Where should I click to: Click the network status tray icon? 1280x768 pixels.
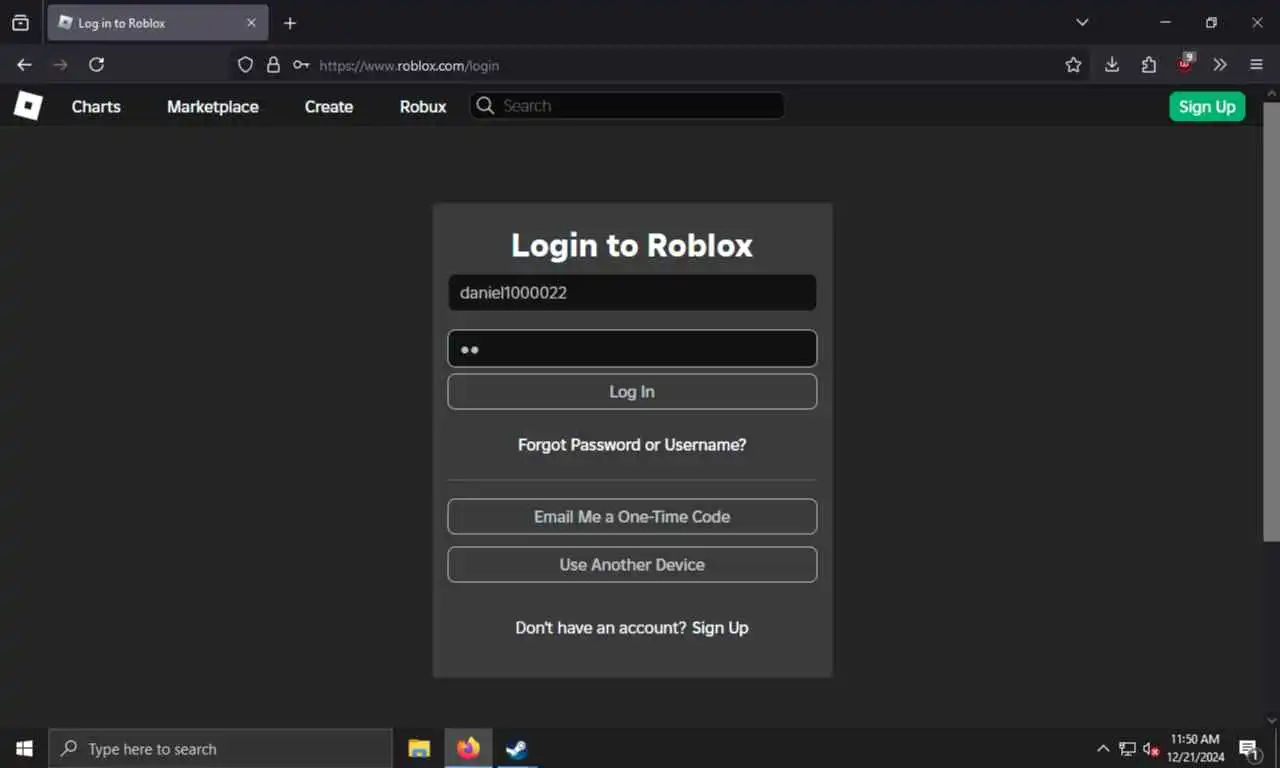pos(1127,748)
